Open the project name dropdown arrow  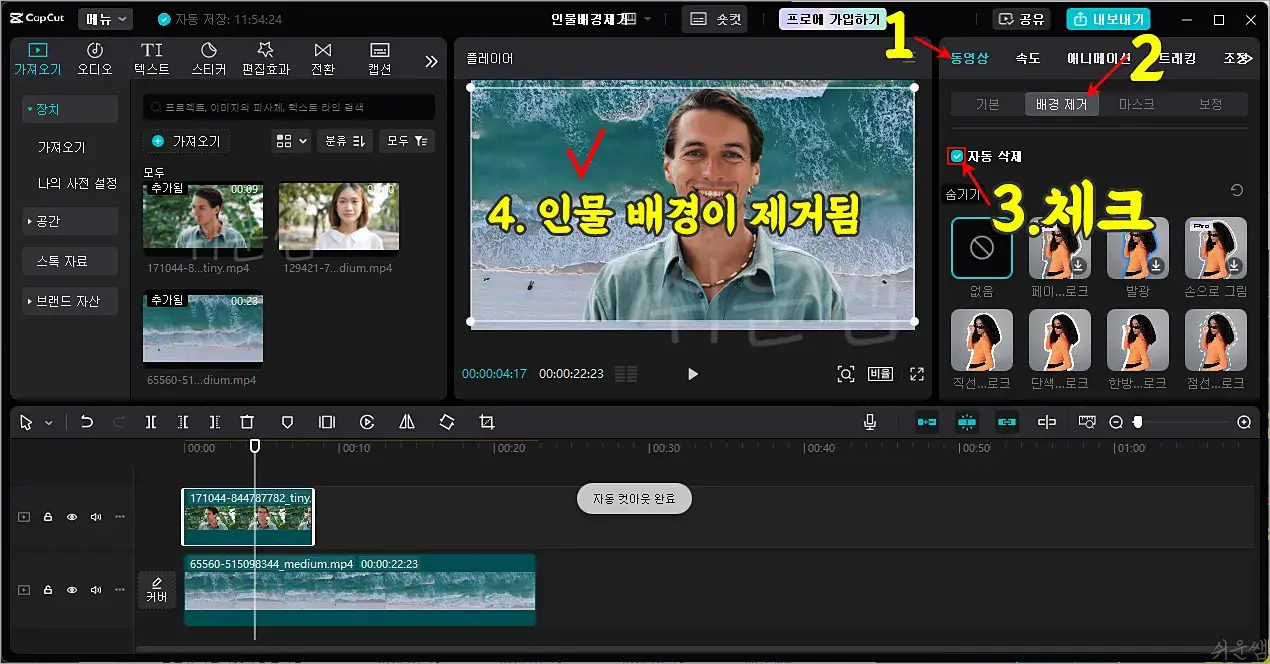647,19
